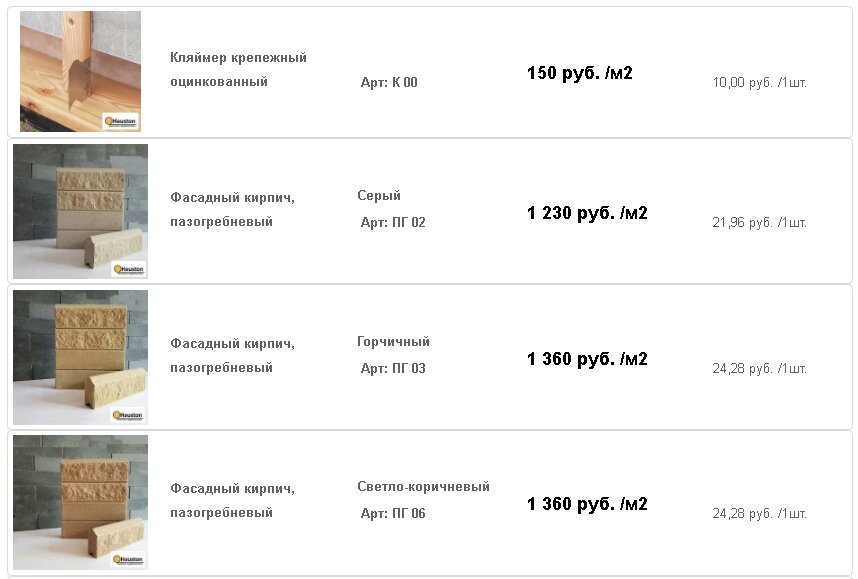Screen dimensions: 858x579
Task: Open Фасадный кирпич title in Серый row
Action: point(233,210)
